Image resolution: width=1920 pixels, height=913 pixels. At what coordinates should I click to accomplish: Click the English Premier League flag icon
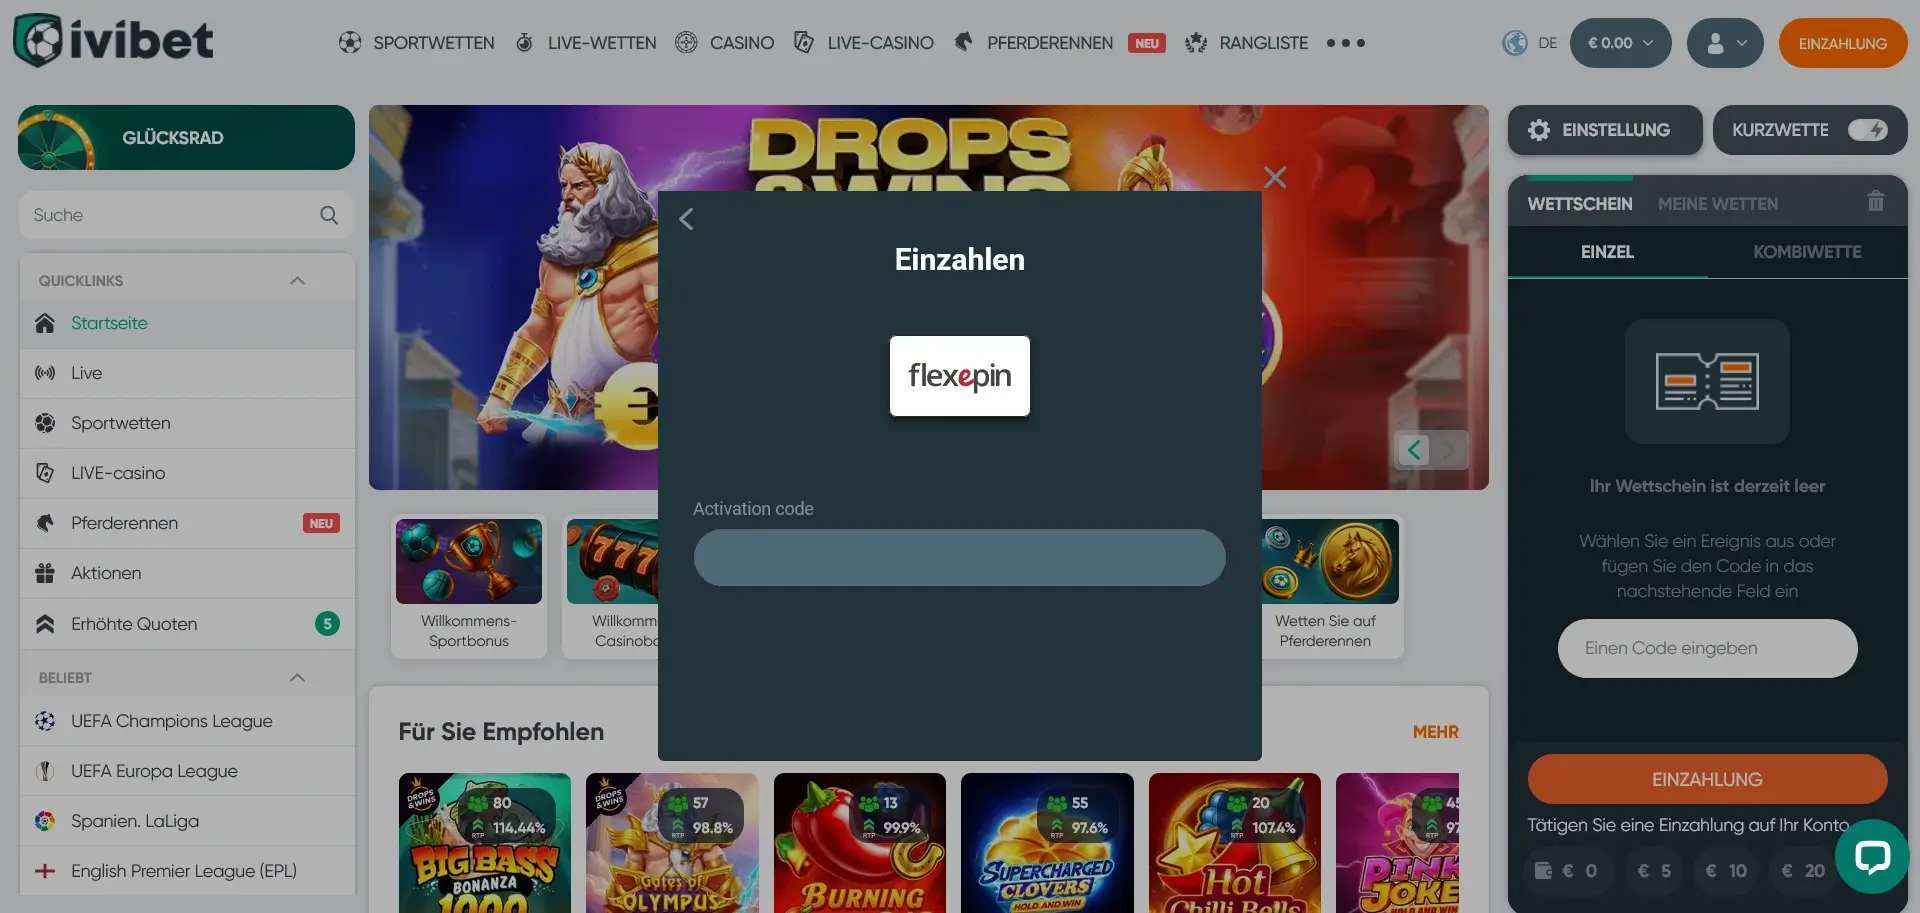pyautogui.click(x=45, y=871)
